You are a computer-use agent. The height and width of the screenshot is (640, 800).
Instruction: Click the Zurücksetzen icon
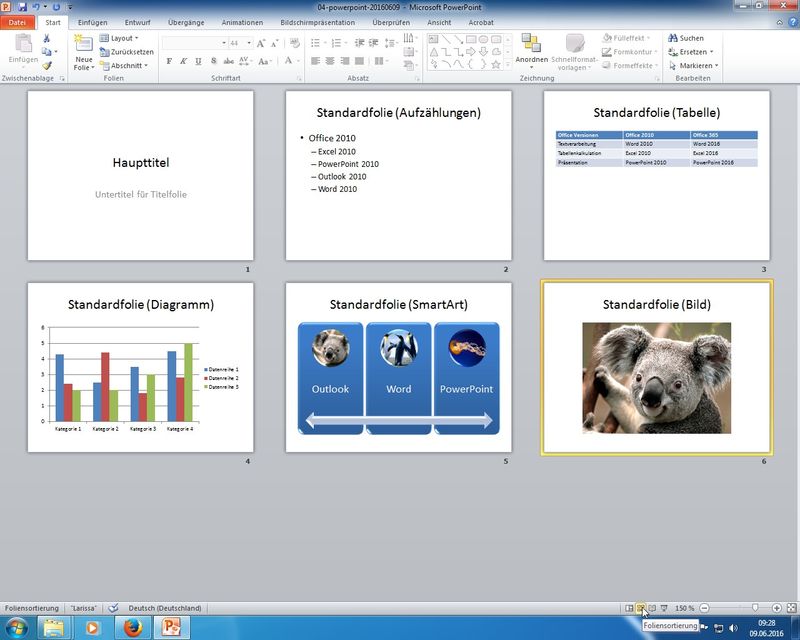click(x=104, y=52)
